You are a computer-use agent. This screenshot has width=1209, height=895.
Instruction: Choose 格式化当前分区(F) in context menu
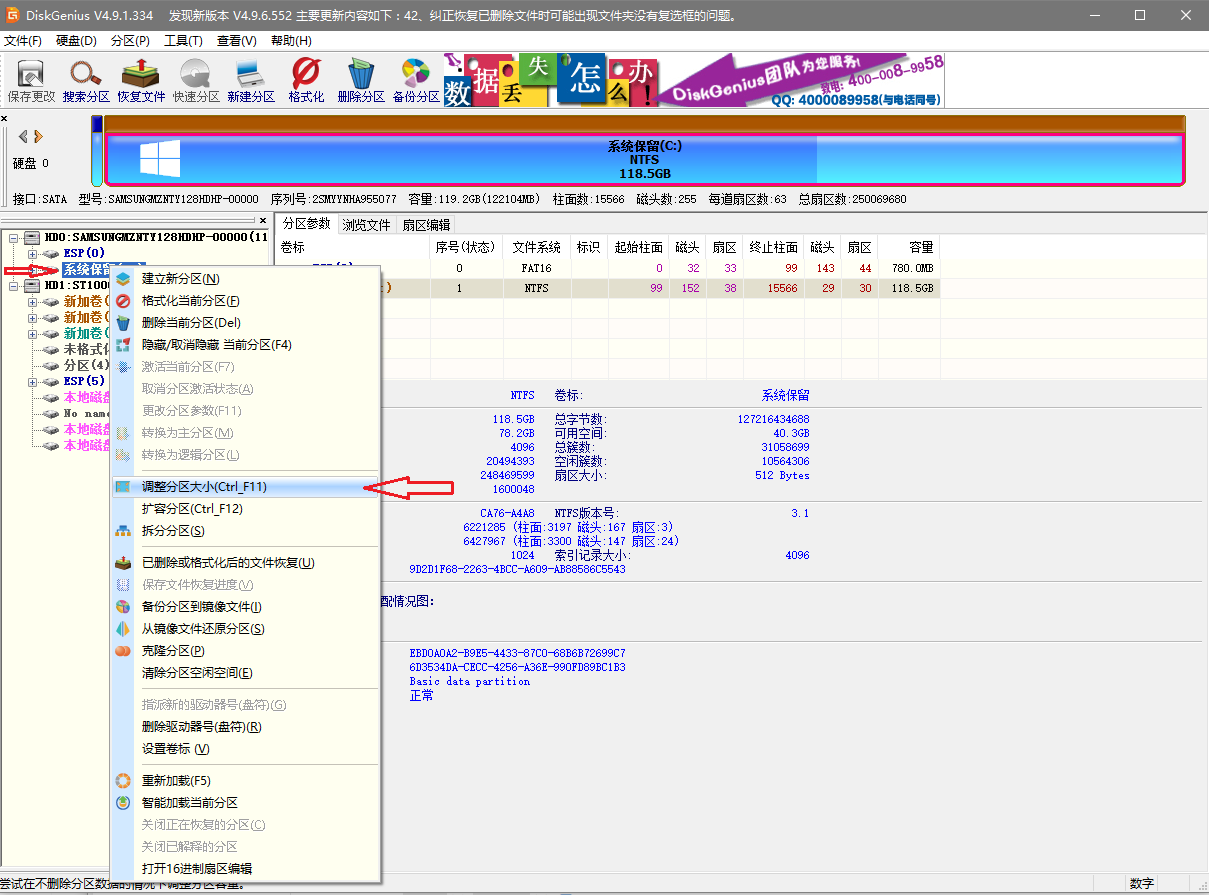(x=246, y=300)
